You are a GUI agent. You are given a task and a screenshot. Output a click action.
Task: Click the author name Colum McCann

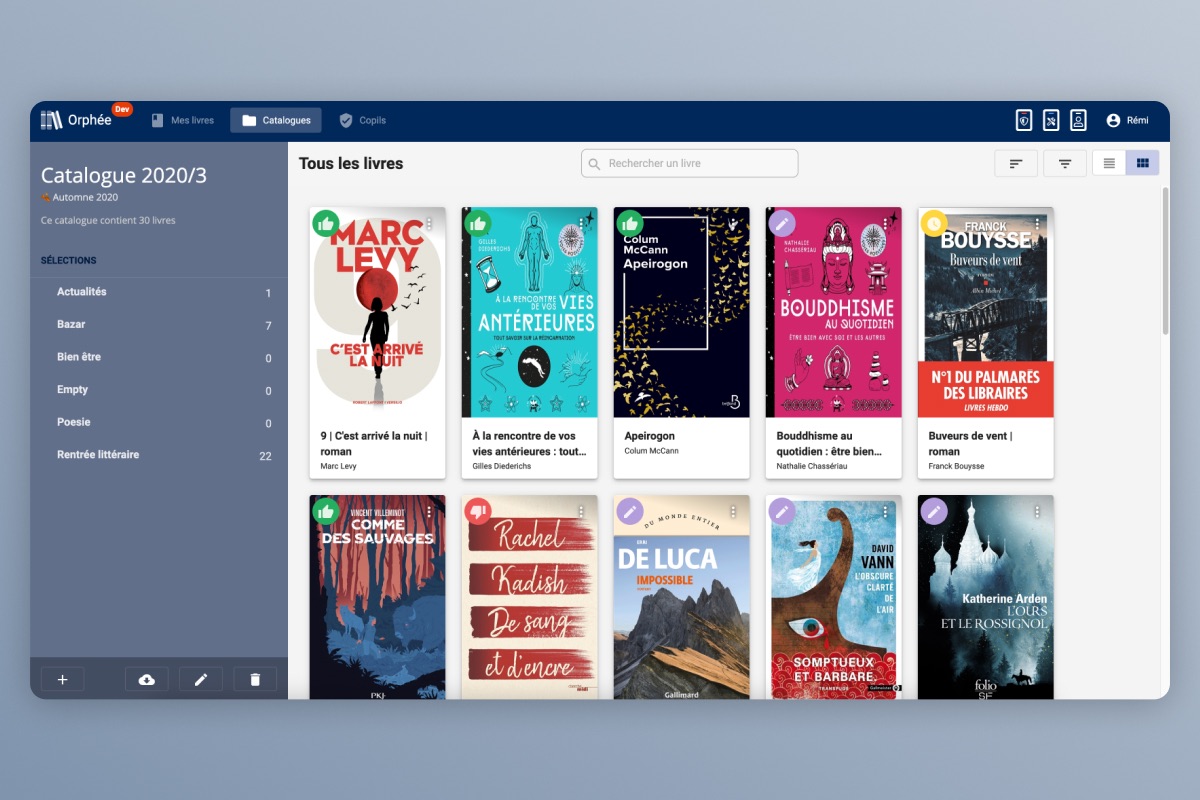coord(652,451)
